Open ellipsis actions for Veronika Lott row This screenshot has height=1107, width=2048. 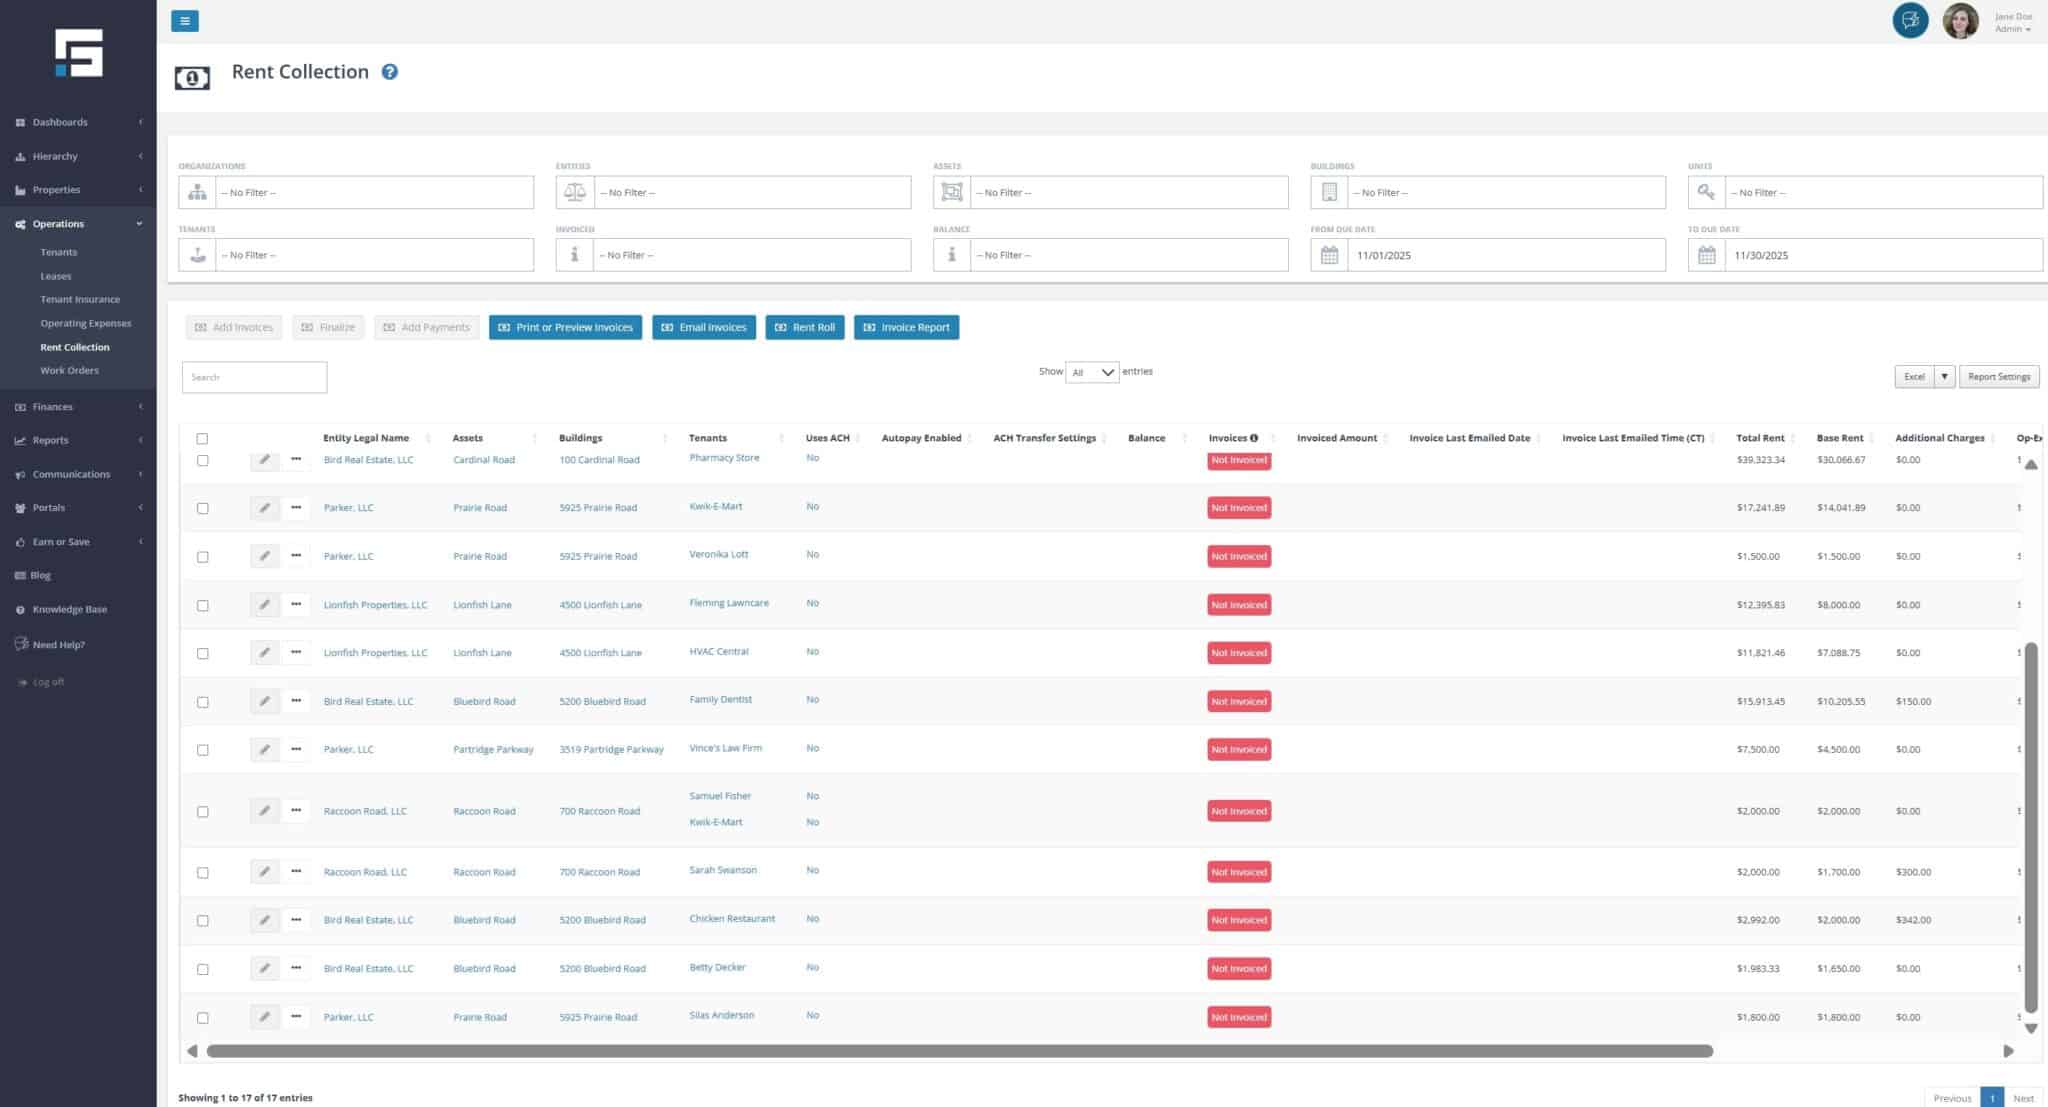tap(296, 556)
